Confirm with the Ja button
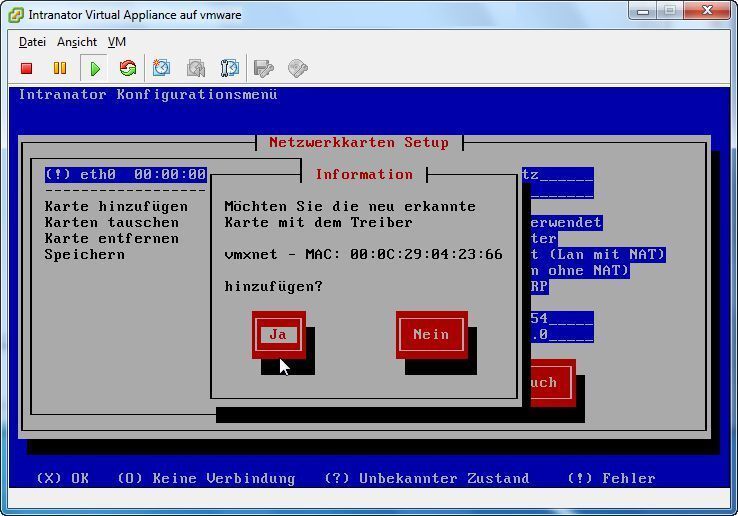Image resolution: width=738 pixels, height=516 pixels. (x=279, y=335)
